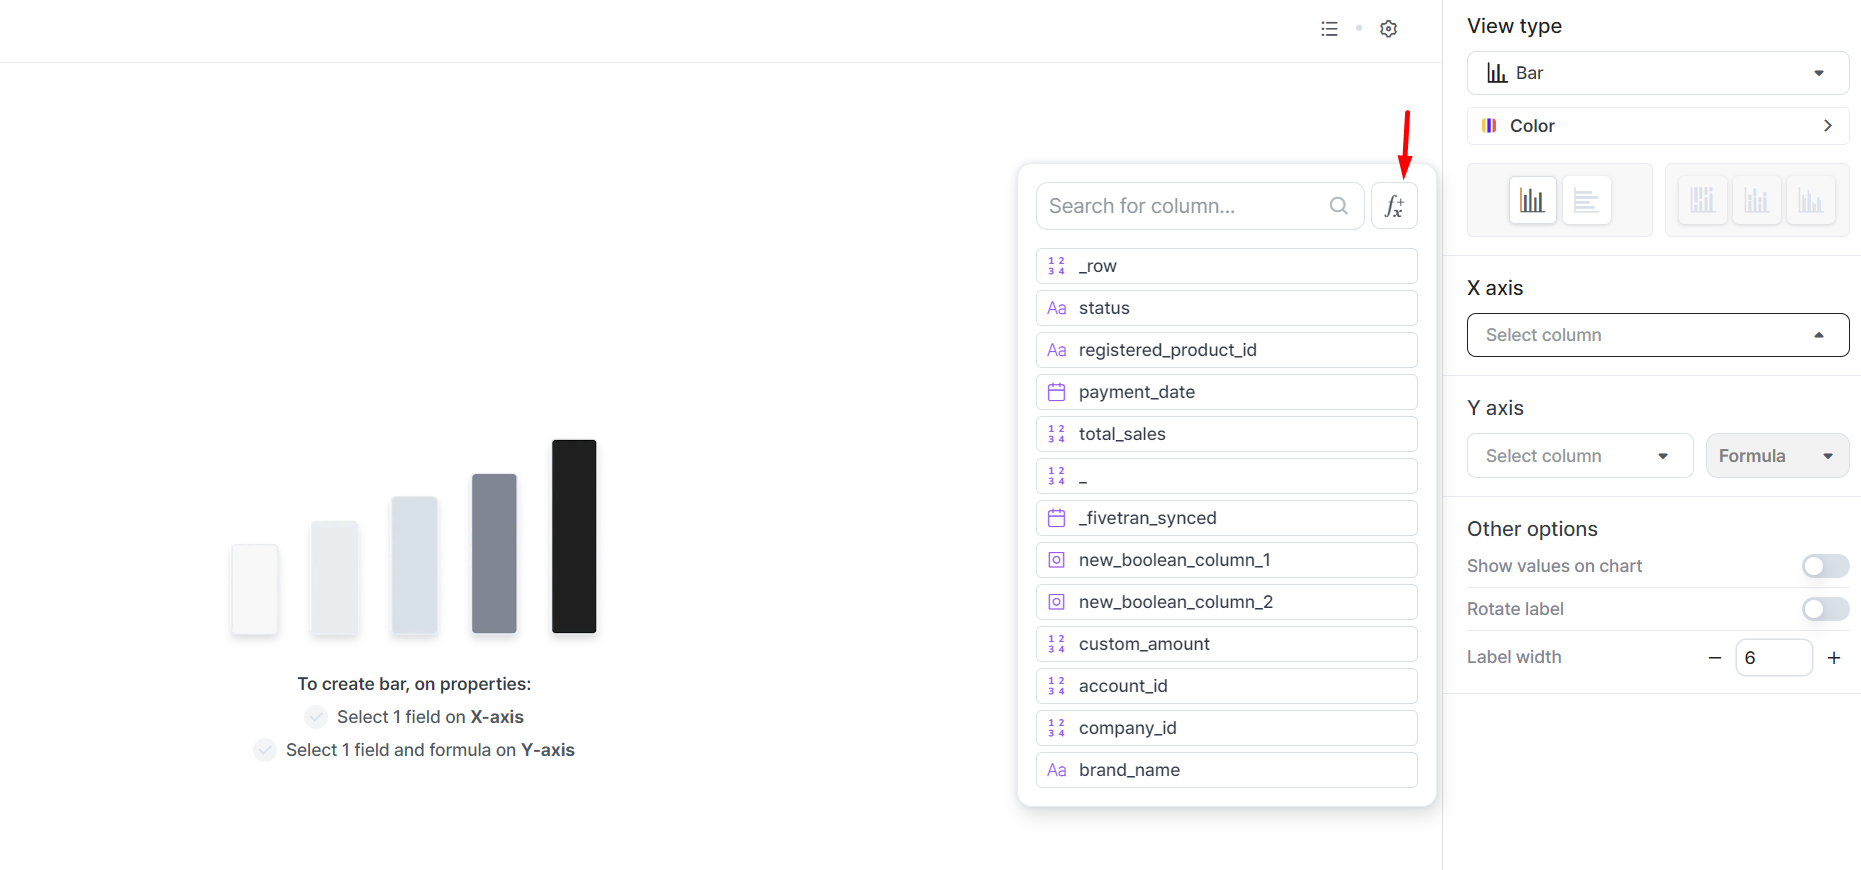Image resolution: width=1861 pixels, height=870 pixels.
Task: Increase label width with plus button
Action: [1834, 658]
